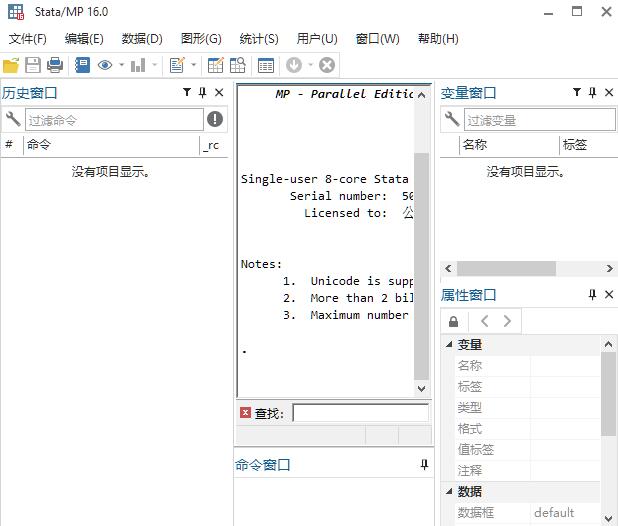
Task: Click the 变量窗口 scroll right arrow
Action: click(610, 268)
